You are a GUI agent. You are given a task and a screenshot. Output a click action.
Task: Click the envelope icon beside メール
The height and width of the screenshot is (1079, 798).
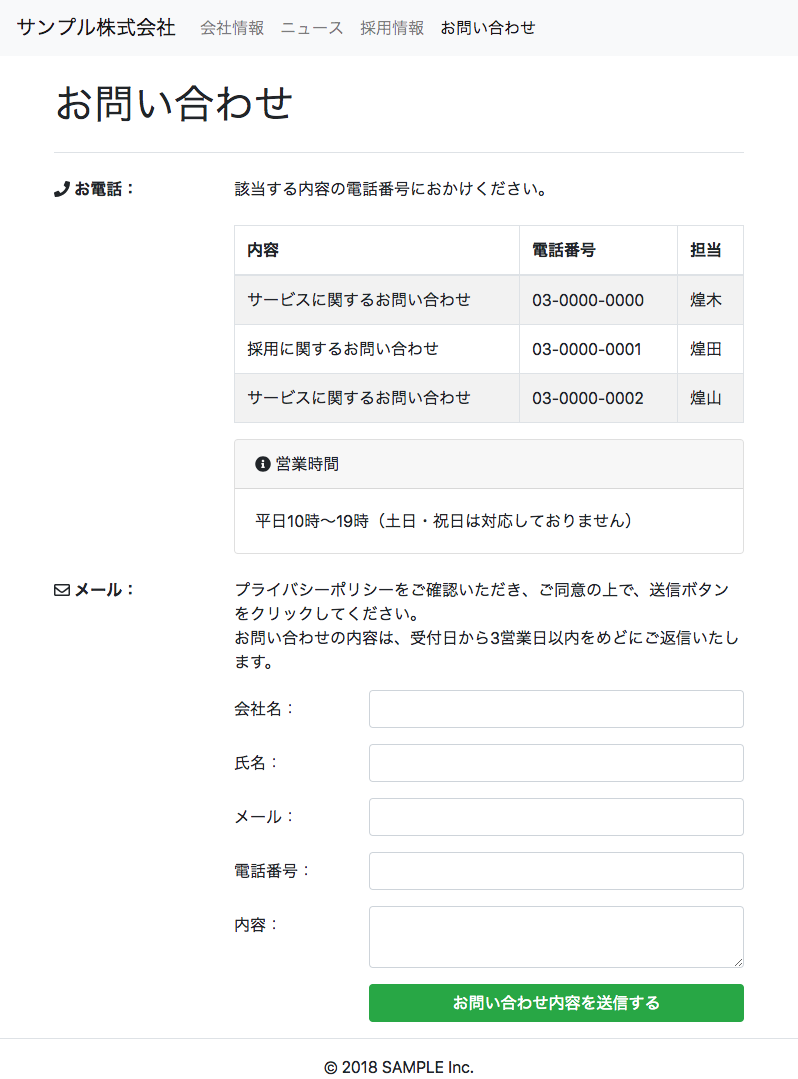(61, 590)
